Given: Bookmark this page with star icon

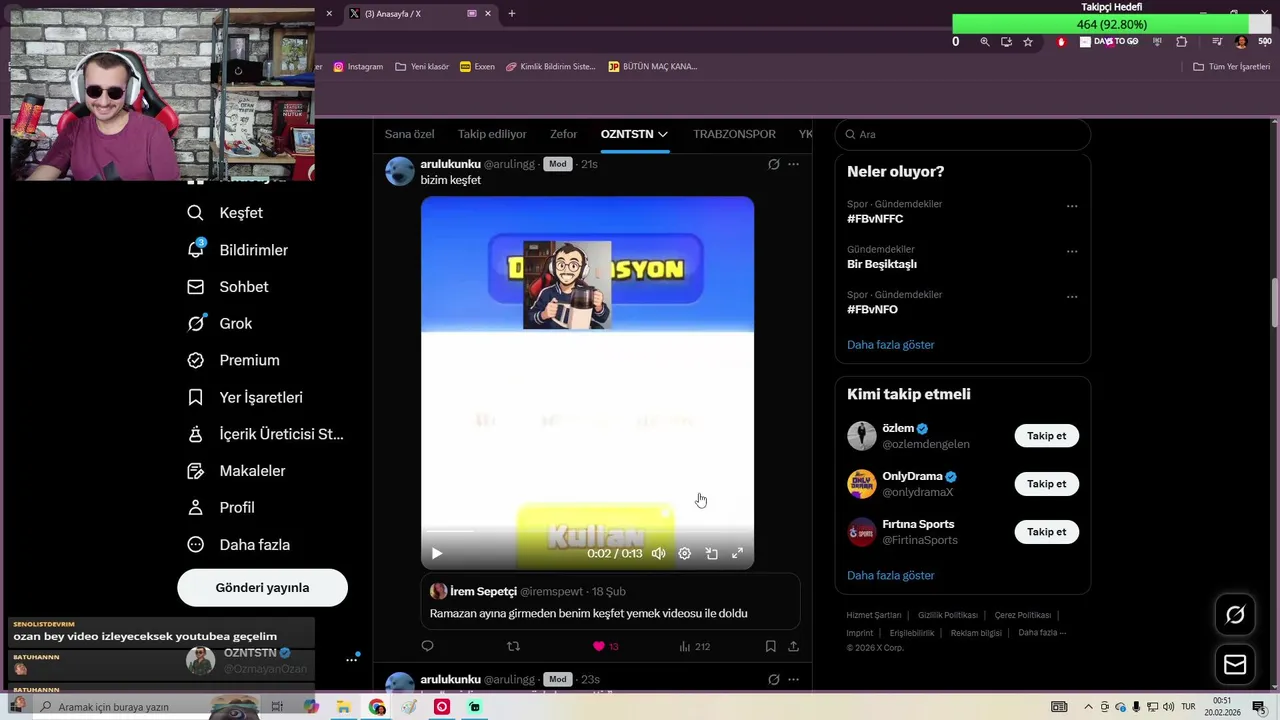Looking at the screenshot, I should (x=1028, y=42).
